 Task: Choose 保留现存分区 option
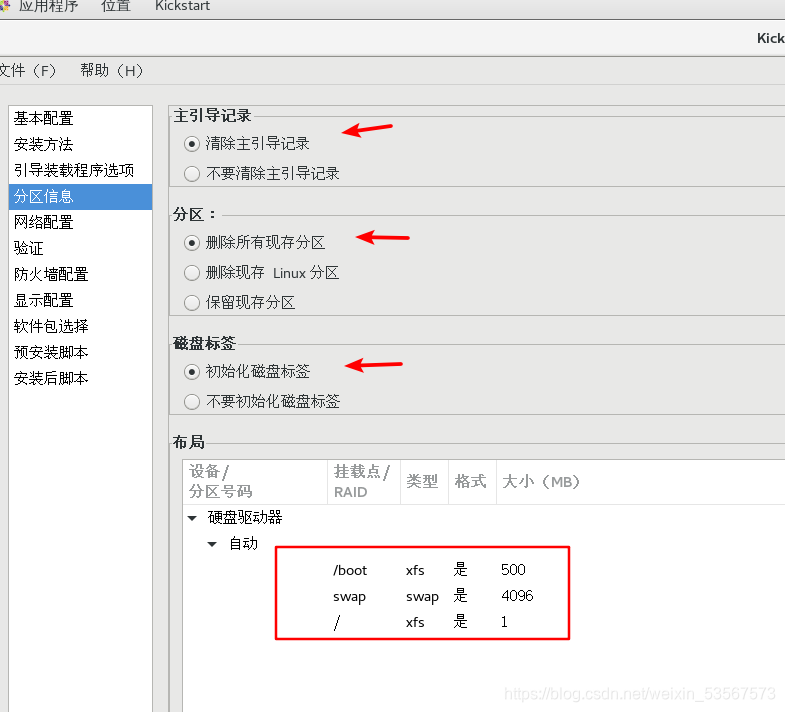(x=192, y=303)
